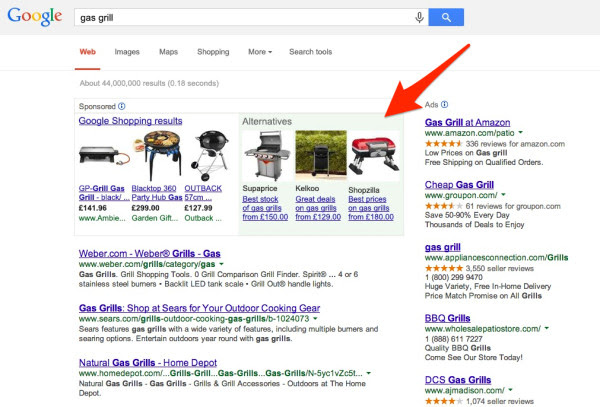Open Natural Gas Grills Home Depot result

pyautogui.click(x=148, y=363)
